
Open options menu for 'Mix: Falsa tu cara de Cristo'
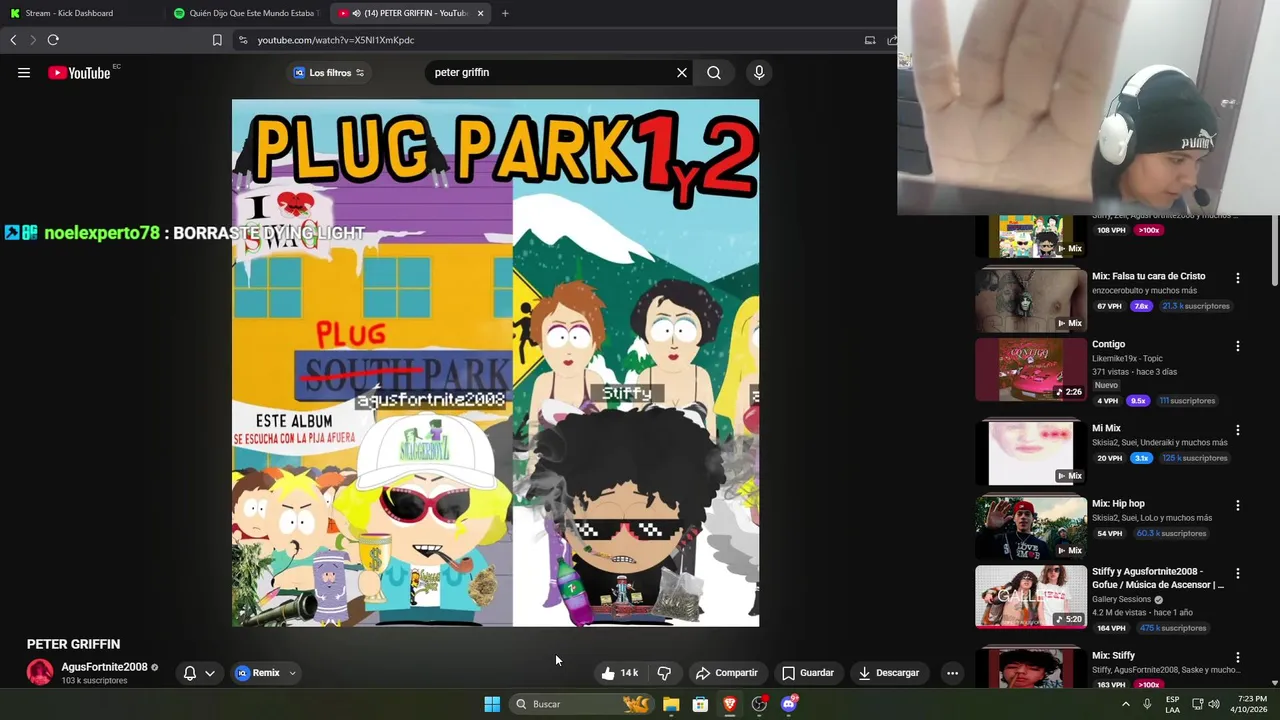click(1238, 278)
